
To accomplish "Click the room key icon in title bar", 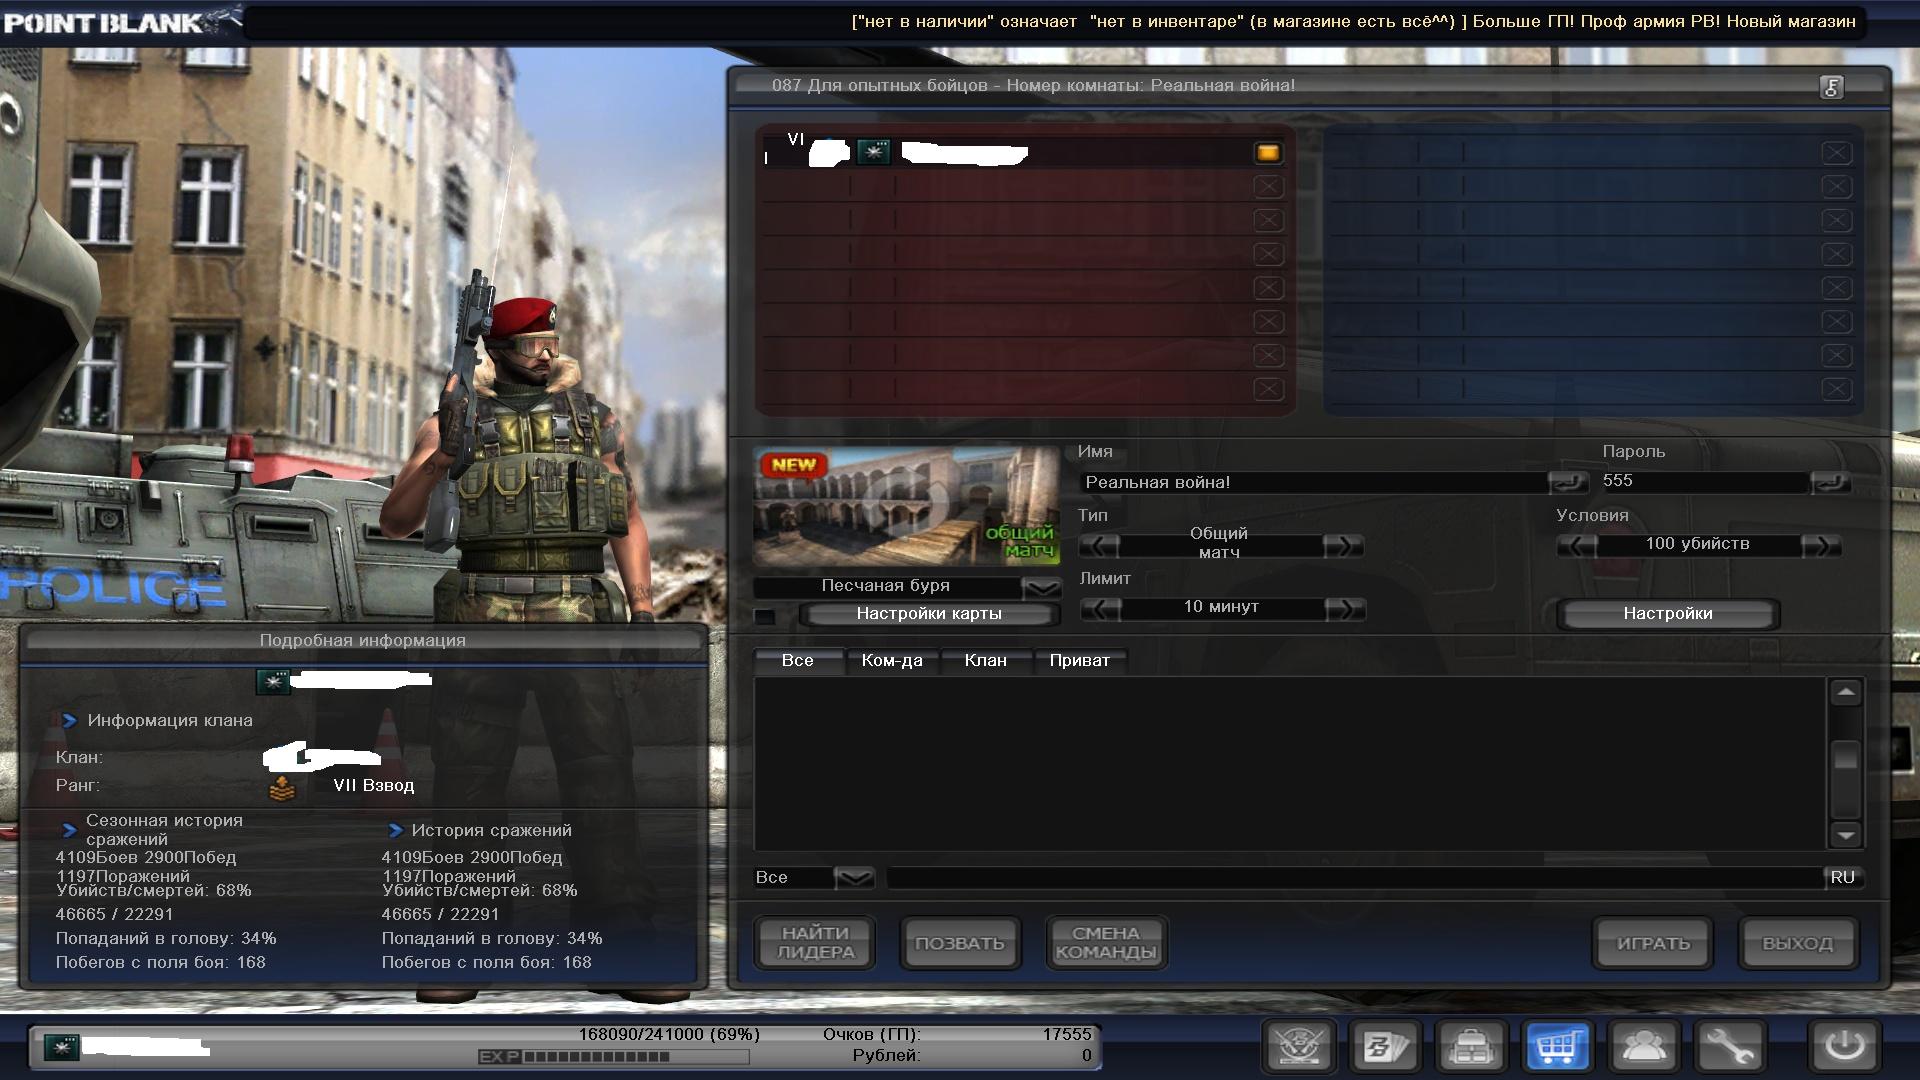I will pyautogui.click(x=1831, y=87).
